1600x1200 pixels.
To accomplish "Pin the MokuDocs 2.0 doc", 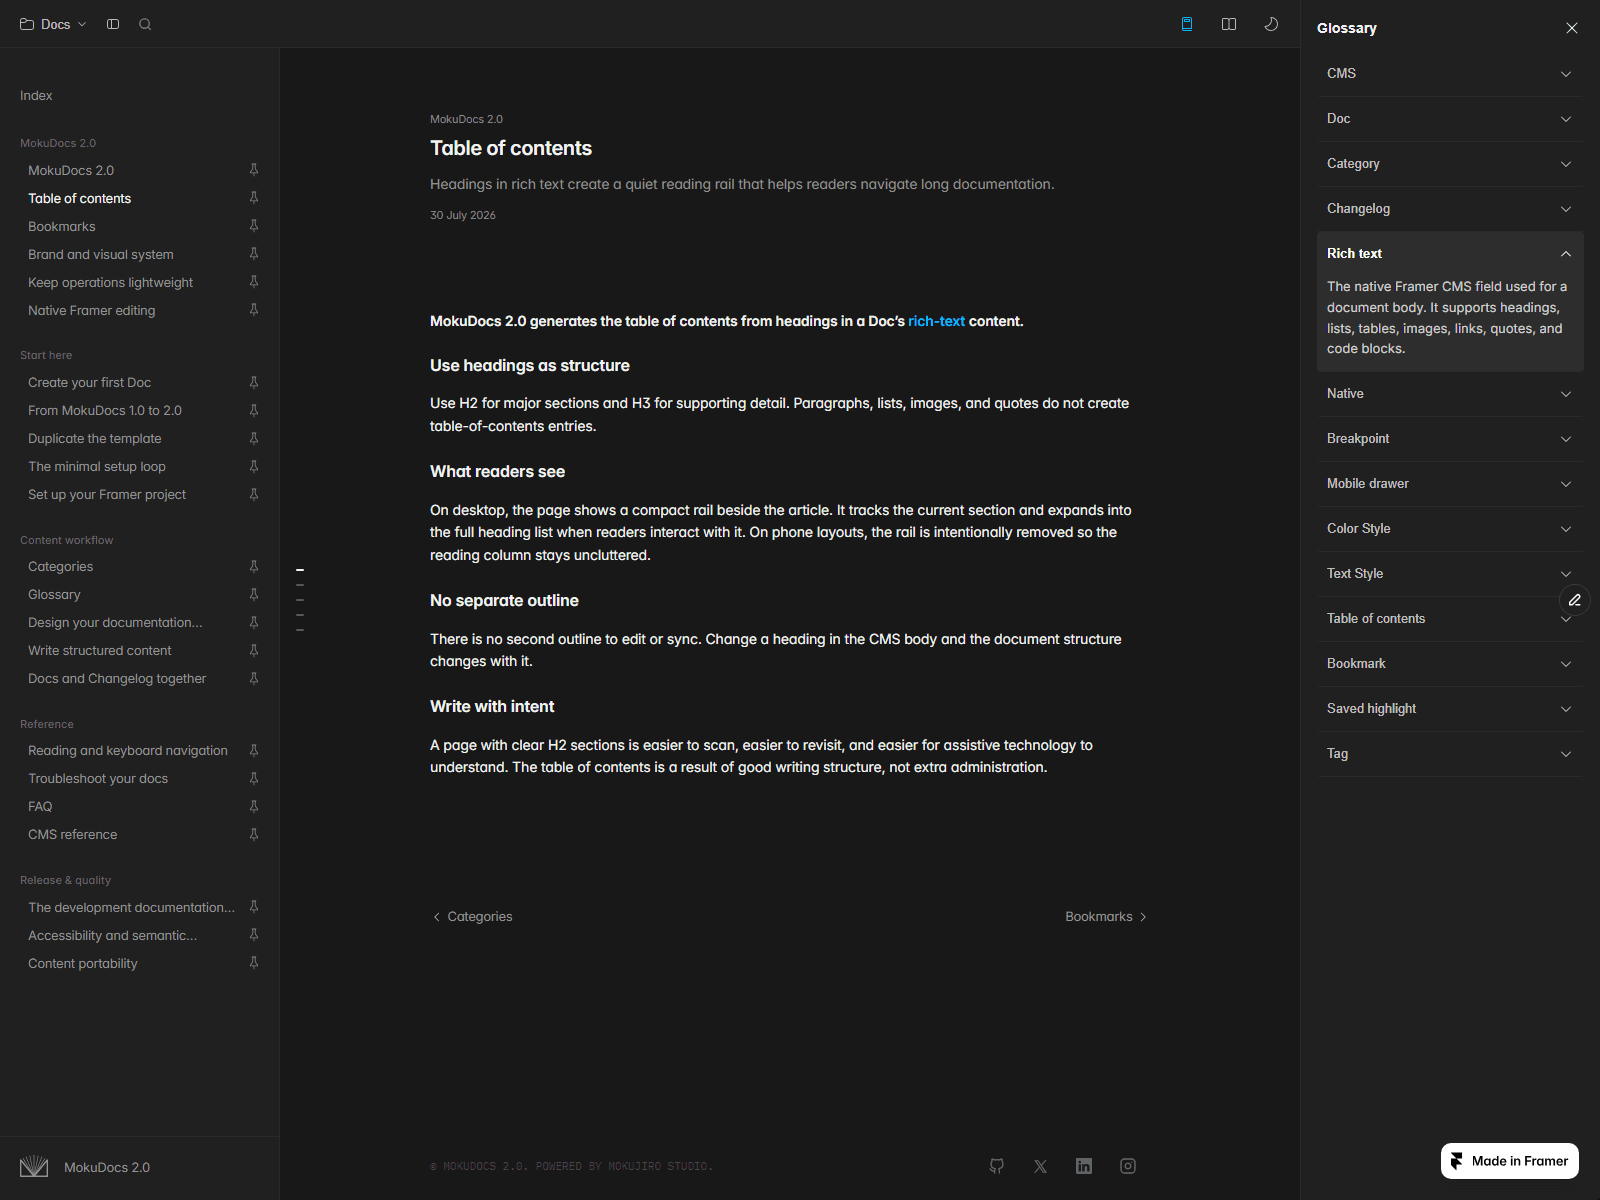I will tap(254, 170).
